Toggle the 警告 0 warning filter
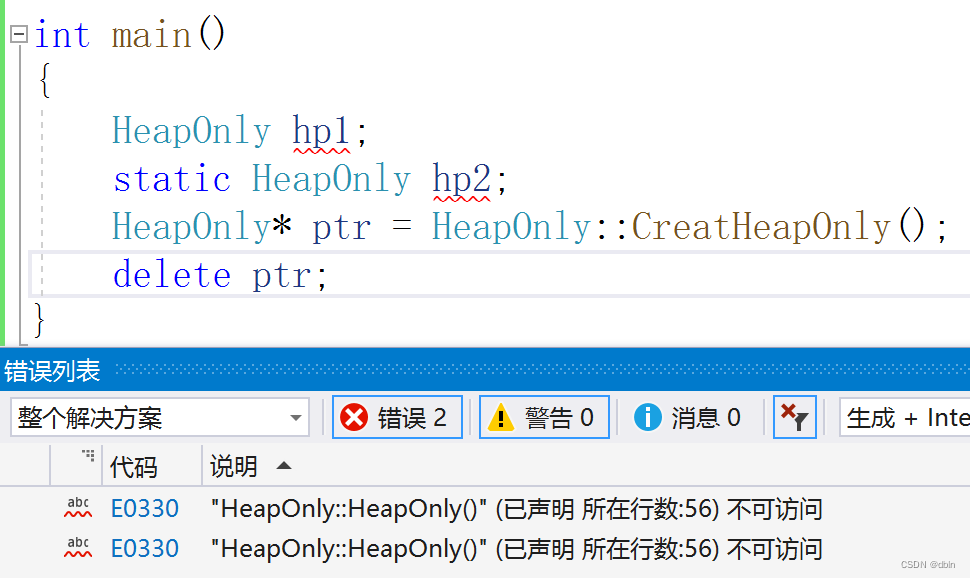Viewport: 970px width, 578px height. [543, 417]
